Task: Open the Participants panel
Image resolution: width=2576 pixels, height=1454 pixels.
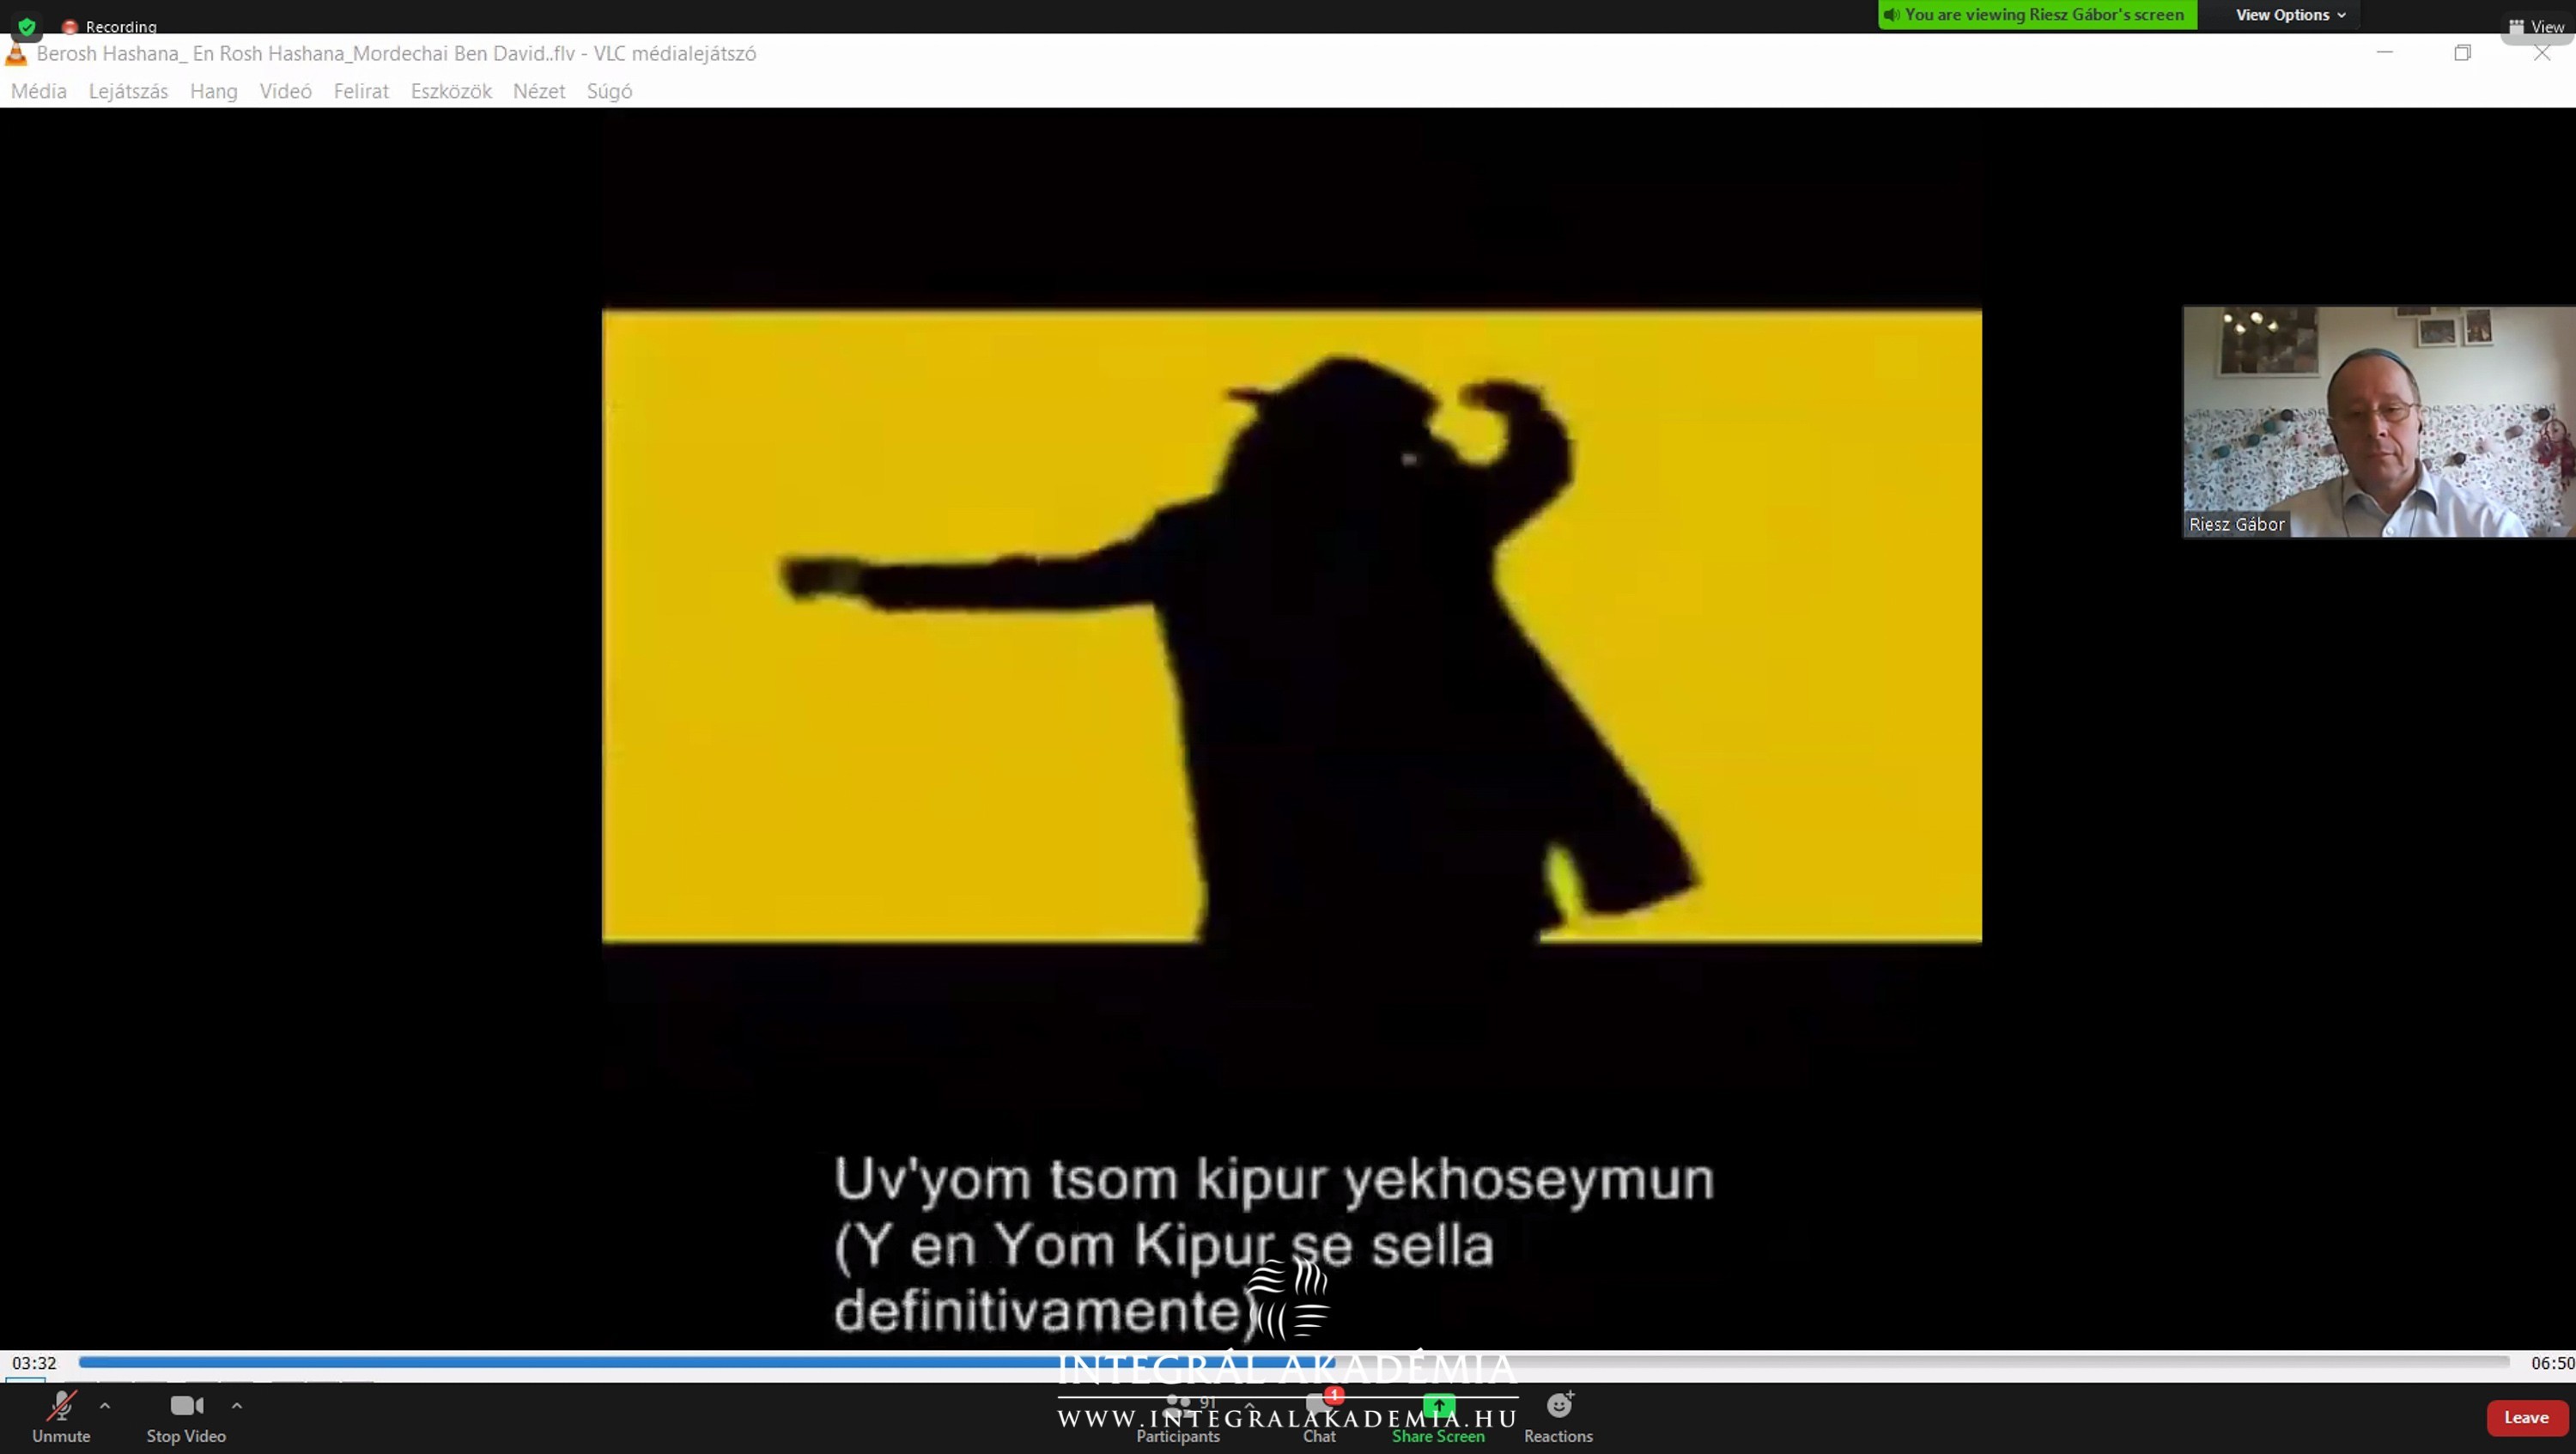Action: (1178, 1419)
